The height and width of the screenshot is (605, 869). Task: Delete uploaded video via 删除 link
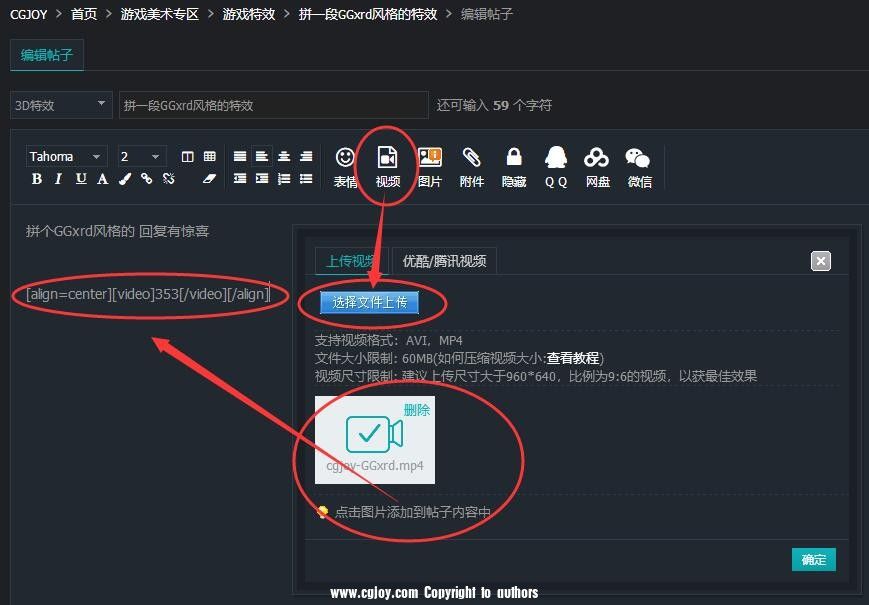(417, 410)
